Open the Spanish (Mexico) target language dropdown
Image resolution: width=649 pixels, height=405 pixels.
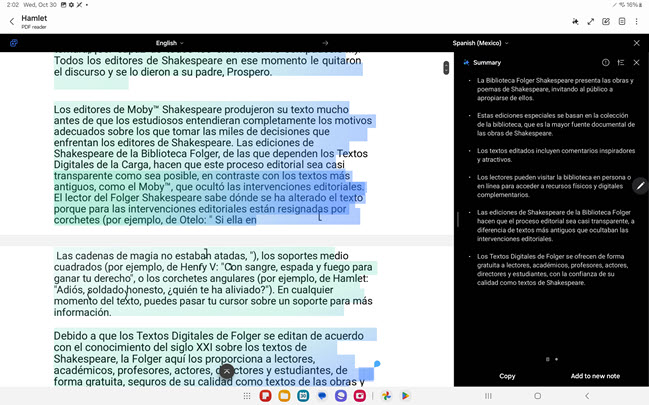click(x=480, y=43)
